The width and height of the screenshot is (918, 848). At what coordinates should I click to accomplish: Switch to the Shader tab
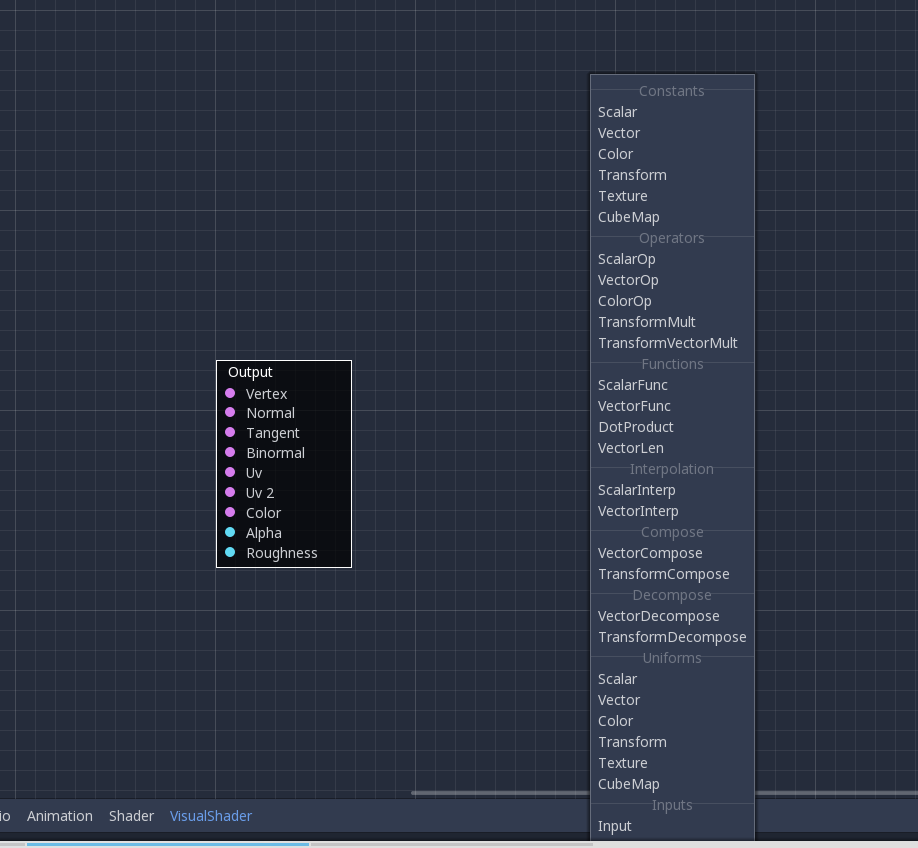tap(131, 816)
